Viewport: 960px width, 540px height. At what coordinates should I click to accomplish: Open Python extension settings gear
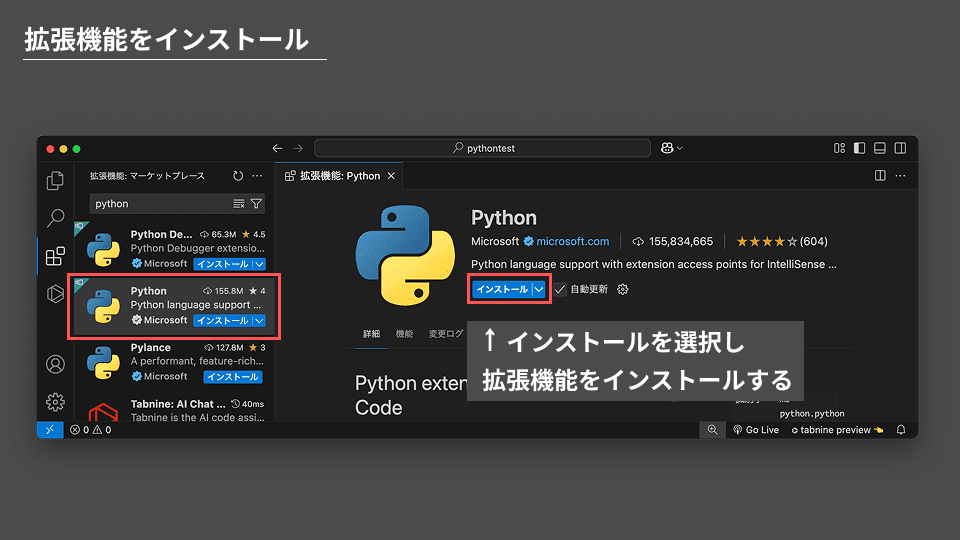coord(623,289)
